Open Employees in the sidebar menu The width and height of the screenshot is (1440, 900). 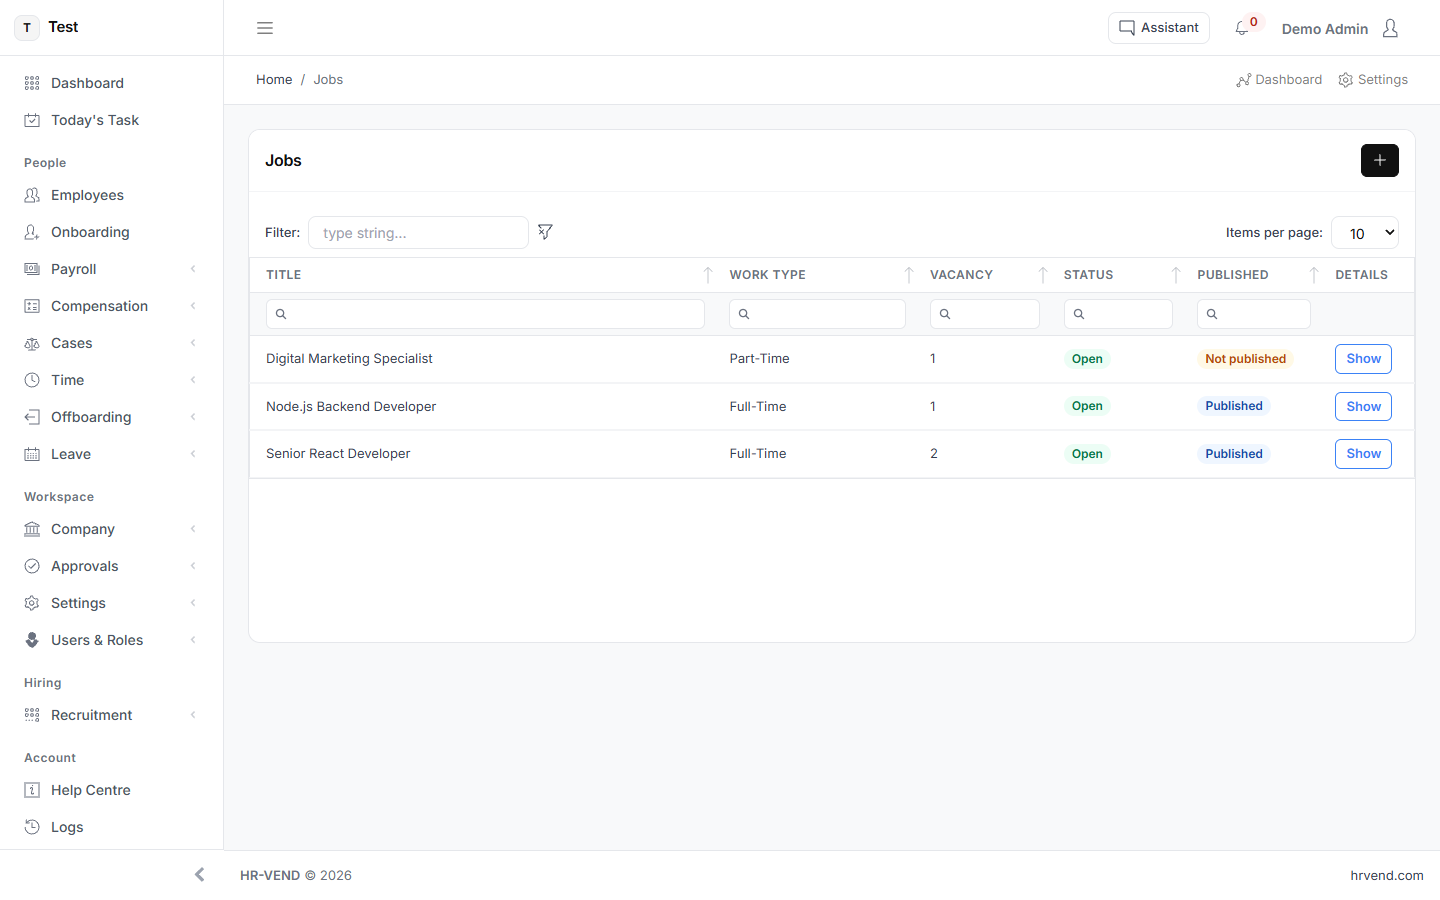[x=111, y=195]
